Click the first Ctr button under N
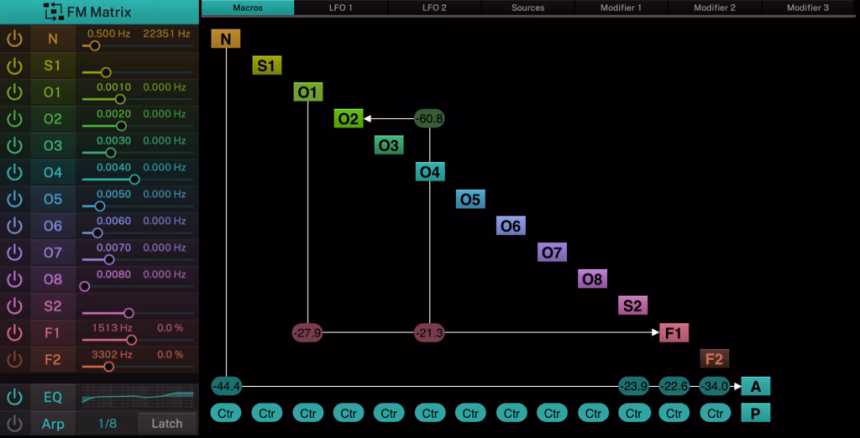 [x=227, y=412]
